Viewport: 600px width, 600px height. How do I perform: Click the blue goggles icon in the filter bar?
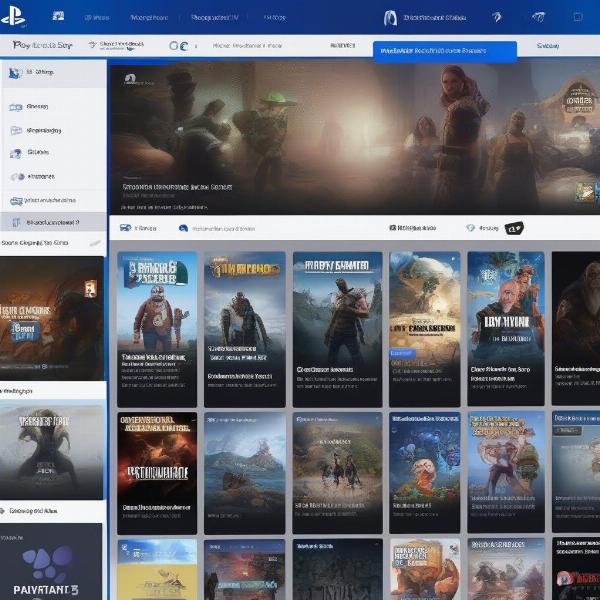coord(126,228)
